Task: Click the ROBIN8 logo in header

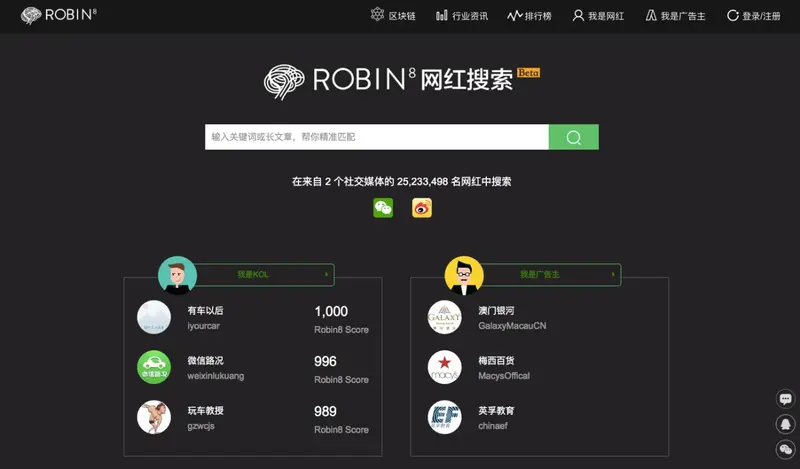Action: coord(59,15)
